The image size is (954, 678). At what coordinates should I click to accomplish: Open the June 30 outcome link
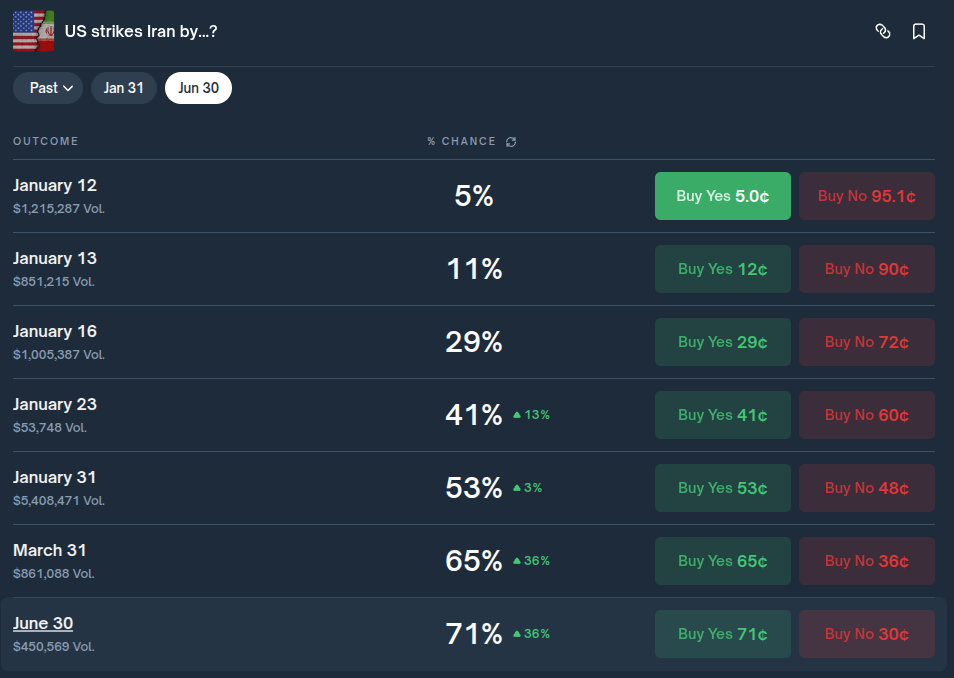(x=43, y=624)
